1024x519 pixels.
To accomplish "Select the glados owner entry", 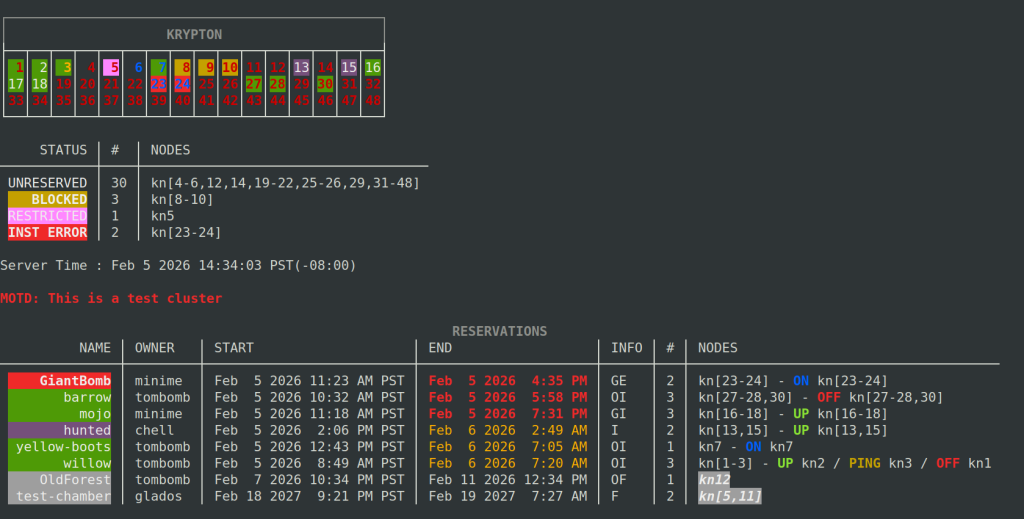I will tap(158, 496).
